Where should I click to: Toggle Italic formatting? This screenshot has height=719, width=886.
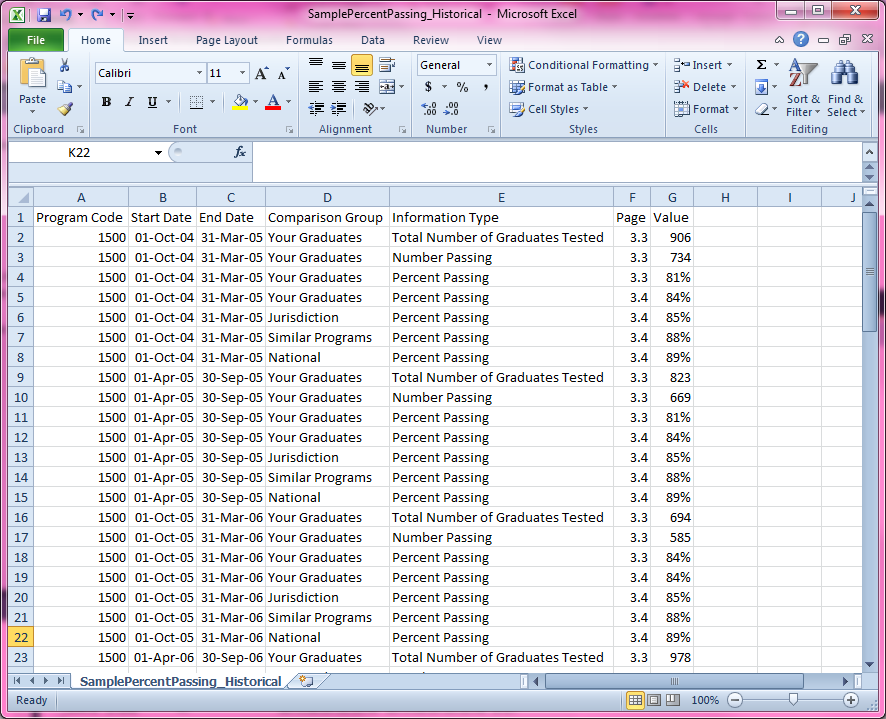coord(129,102)
